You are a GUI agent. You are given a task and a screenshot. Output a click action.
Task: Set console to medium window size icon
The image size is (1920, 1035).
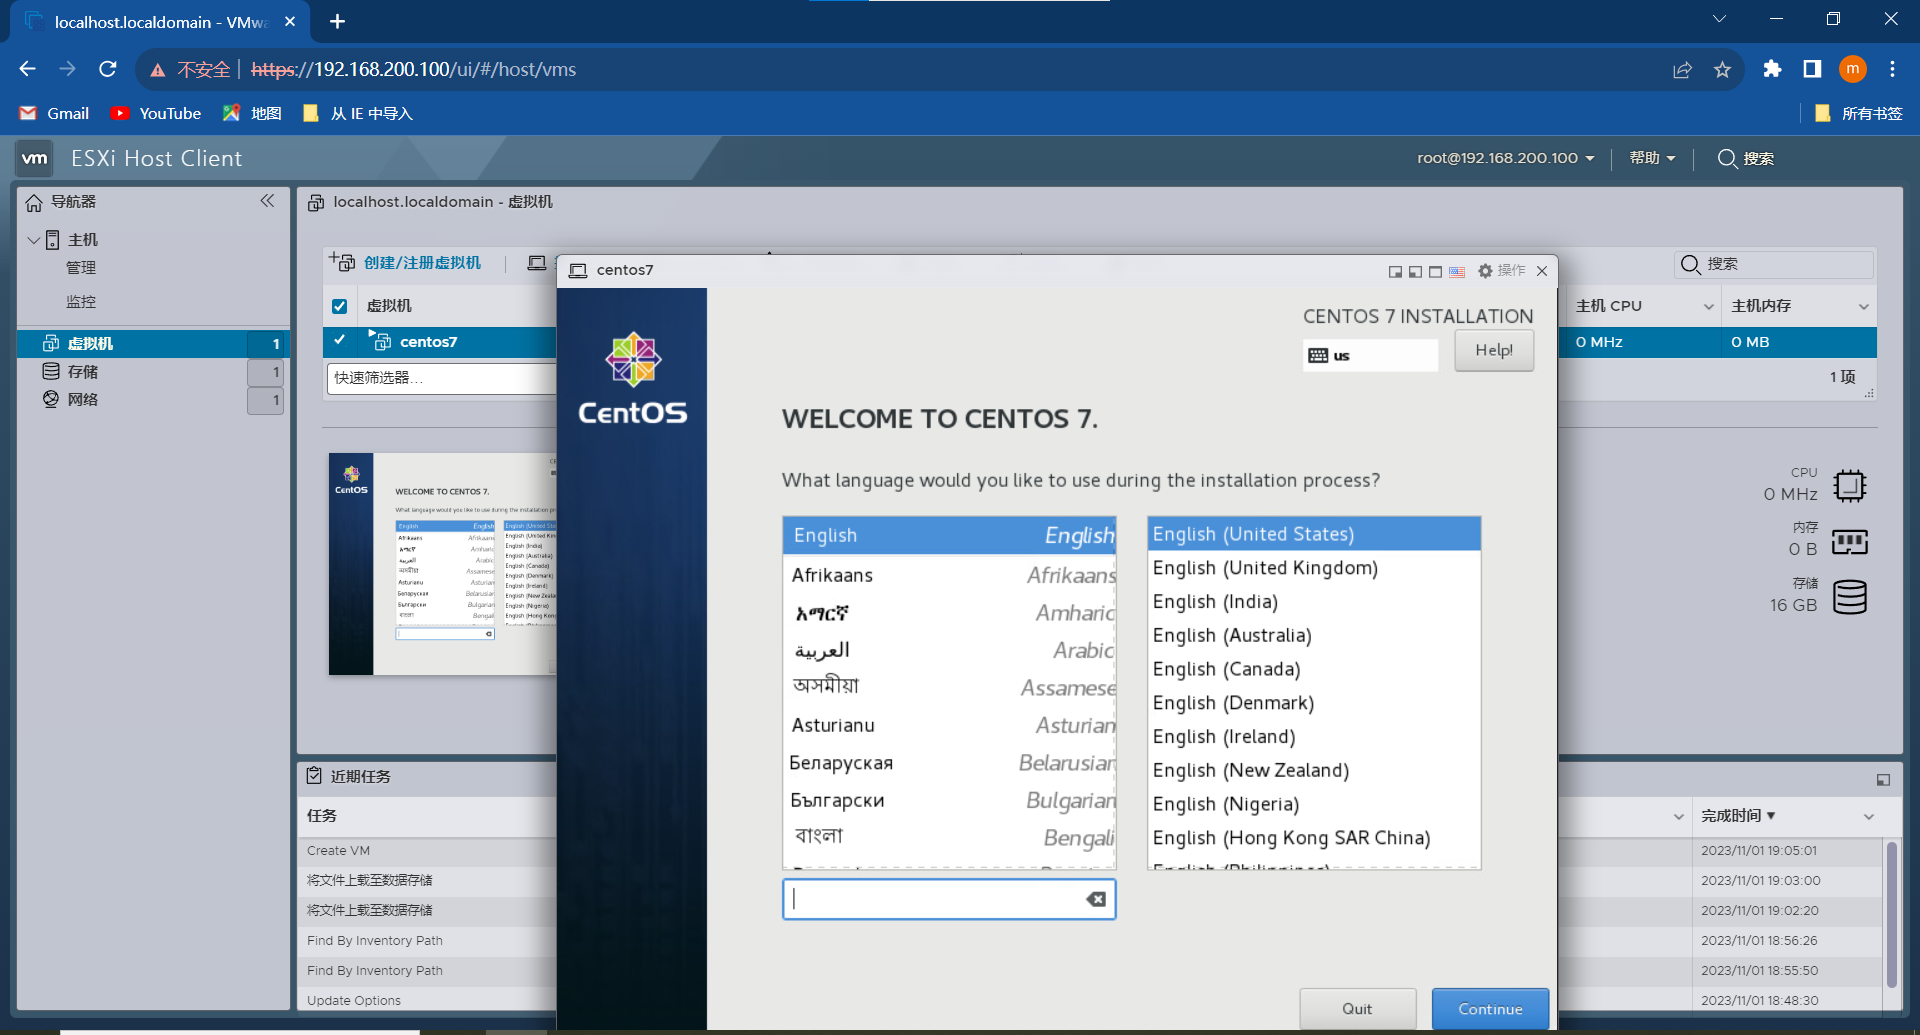point(1415,271)
